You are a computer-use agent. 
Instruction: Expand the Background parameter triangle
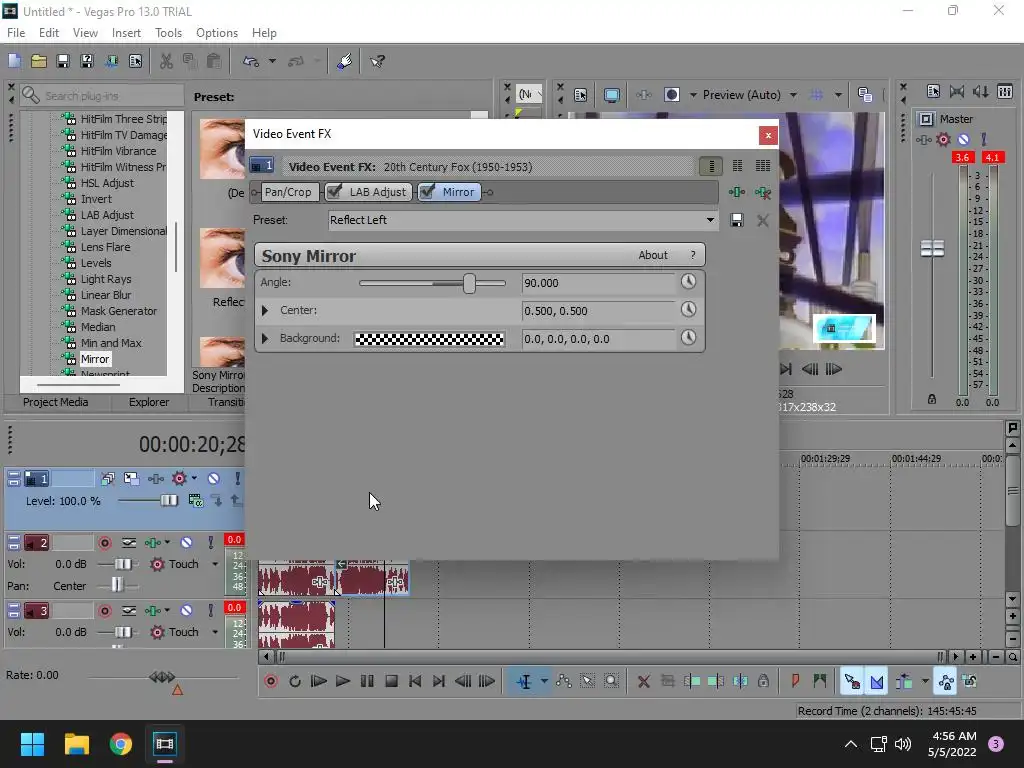(x=264, y=338)
